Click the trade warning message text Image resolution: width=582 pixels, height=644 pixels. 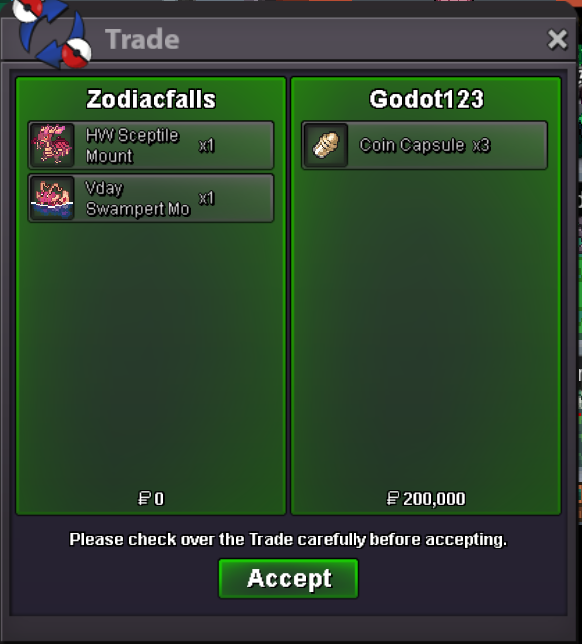tap(288, 539)
